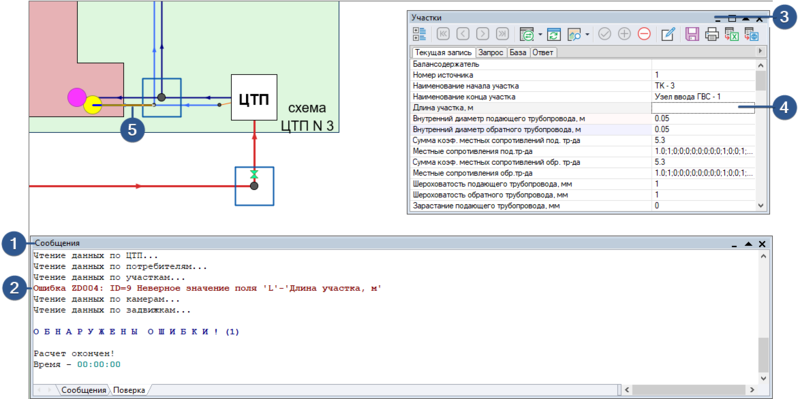Go to the next record arrow
Image resolution: width=800 pixels, height=399 pixels.
(x=482, y=34)
